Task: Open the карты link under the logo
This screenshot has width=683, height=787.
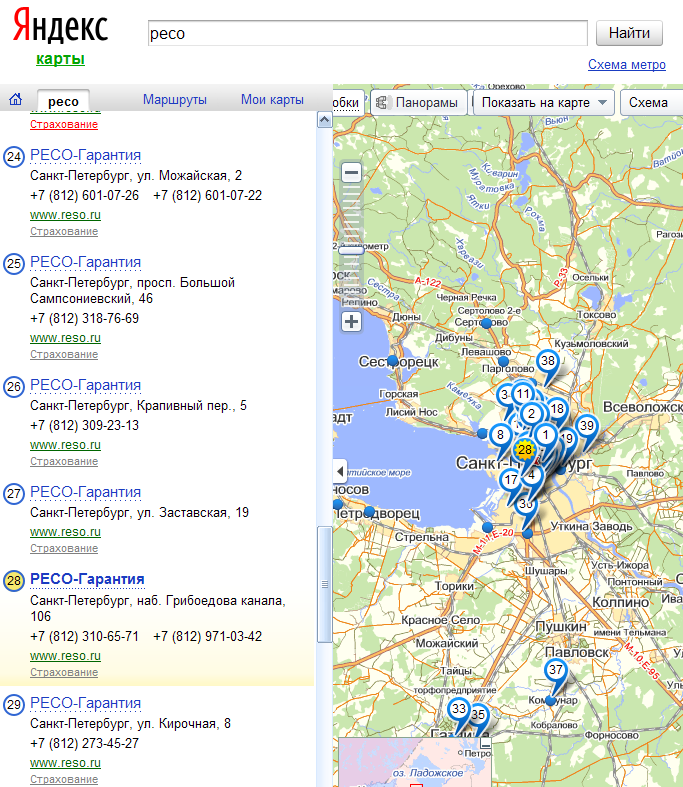Action: pyautogui.click(x=60, y=59)
